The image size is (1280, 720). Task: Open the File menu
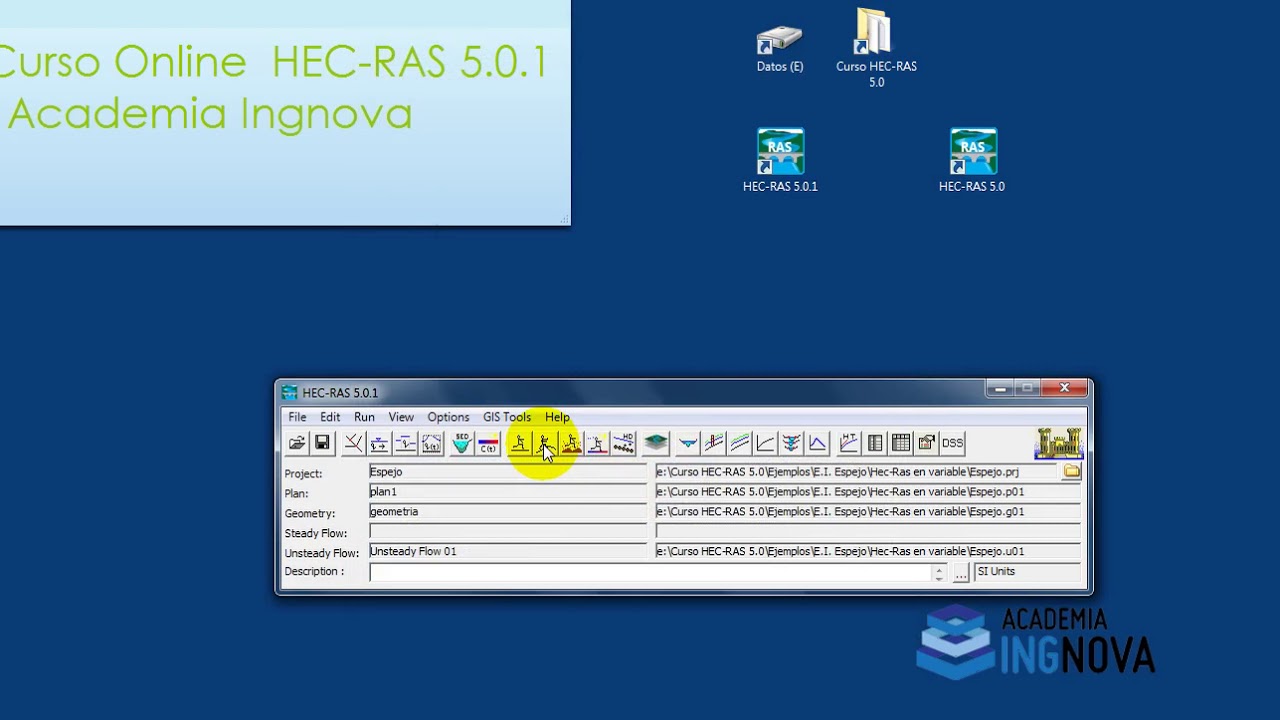(297, 417)
